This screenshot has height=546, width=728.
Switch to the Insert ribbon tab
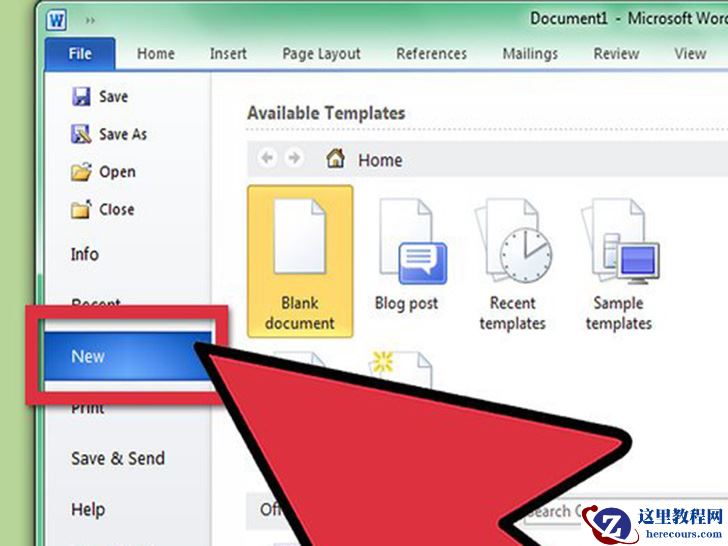[228, 54]
